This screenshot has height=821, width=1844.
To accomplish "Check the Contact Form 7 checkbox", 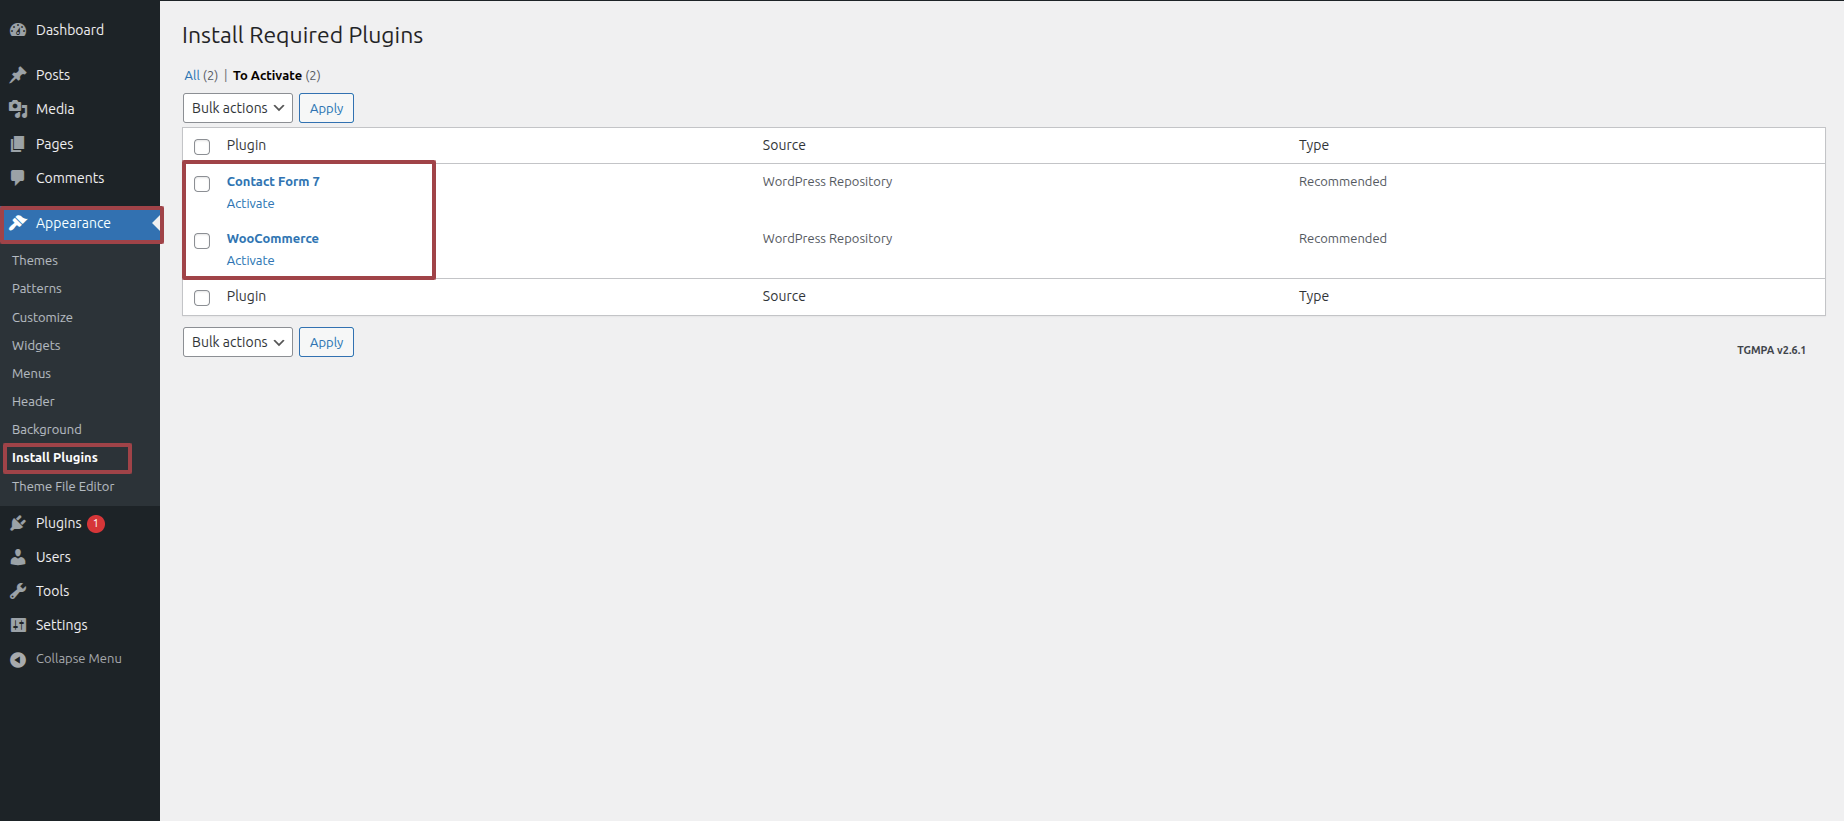I will point(202,184).
